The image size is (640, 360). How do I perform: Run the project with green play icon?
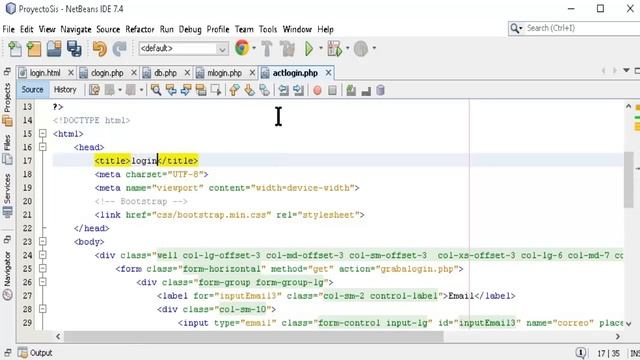[309, 49]
